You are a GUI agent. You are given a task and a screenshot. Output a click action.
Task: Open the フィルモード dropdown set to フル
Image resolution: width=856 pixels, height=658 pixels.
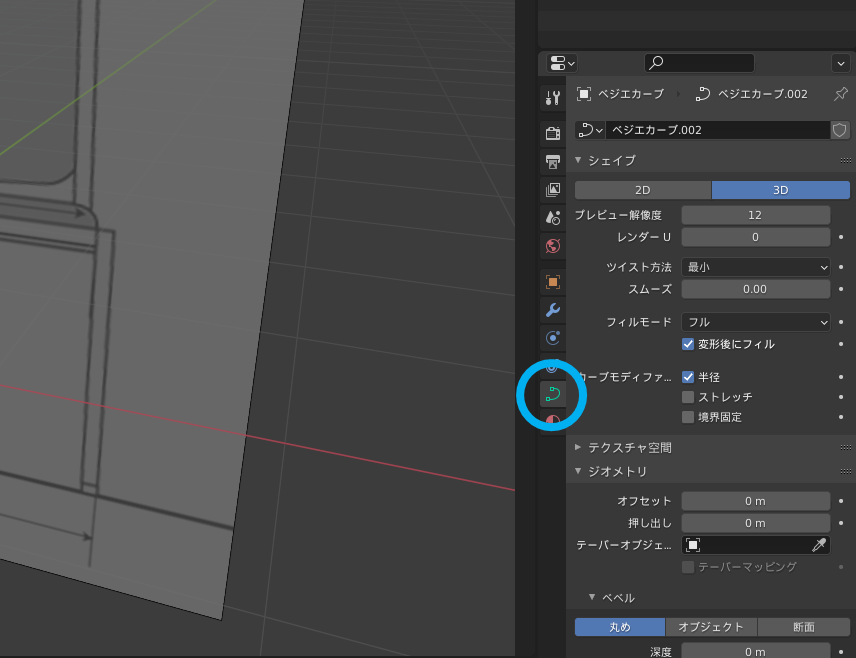(x=756, y=322)
